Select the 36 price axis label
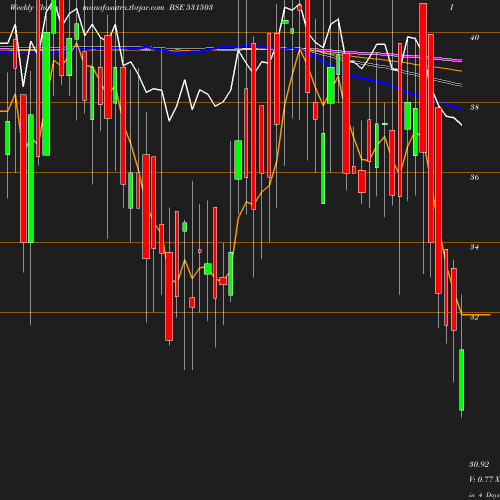500x500 pixels. tap(474, 177)
